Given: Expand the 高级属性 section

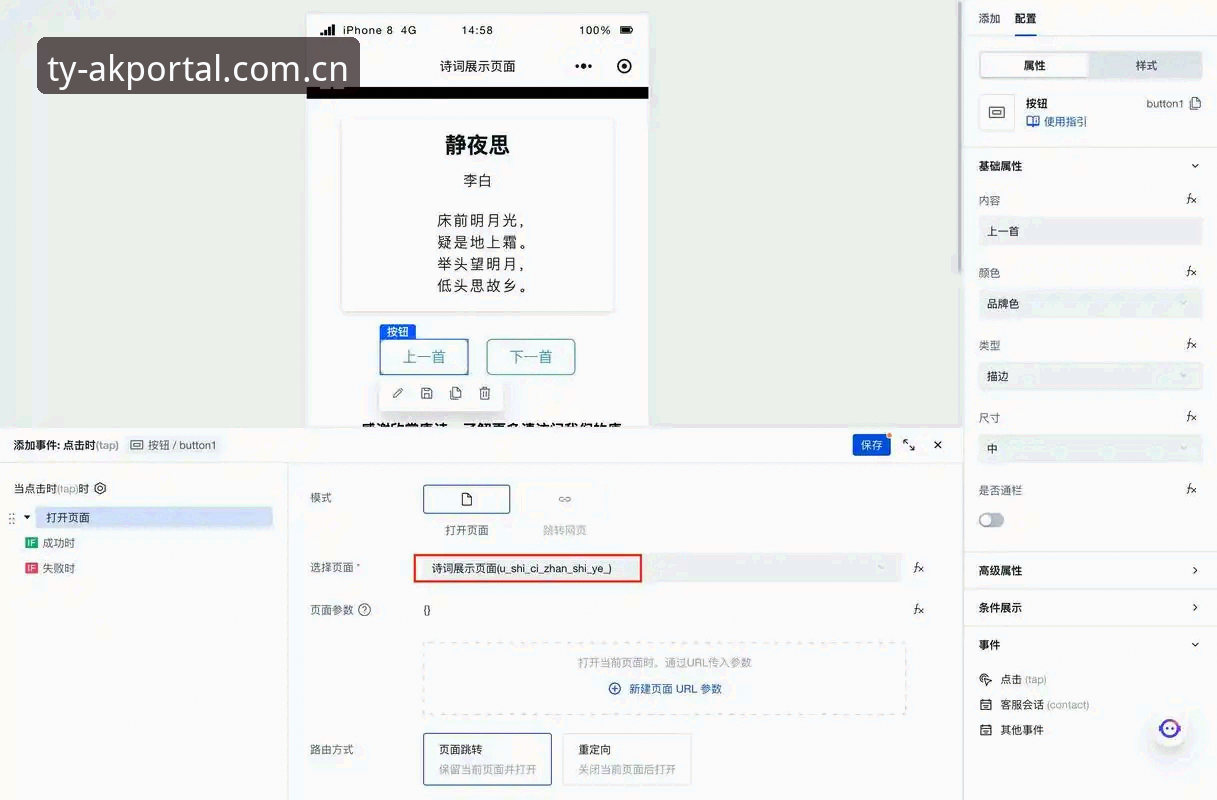Looking at the screenshot, I should (x=1195, y=571).
